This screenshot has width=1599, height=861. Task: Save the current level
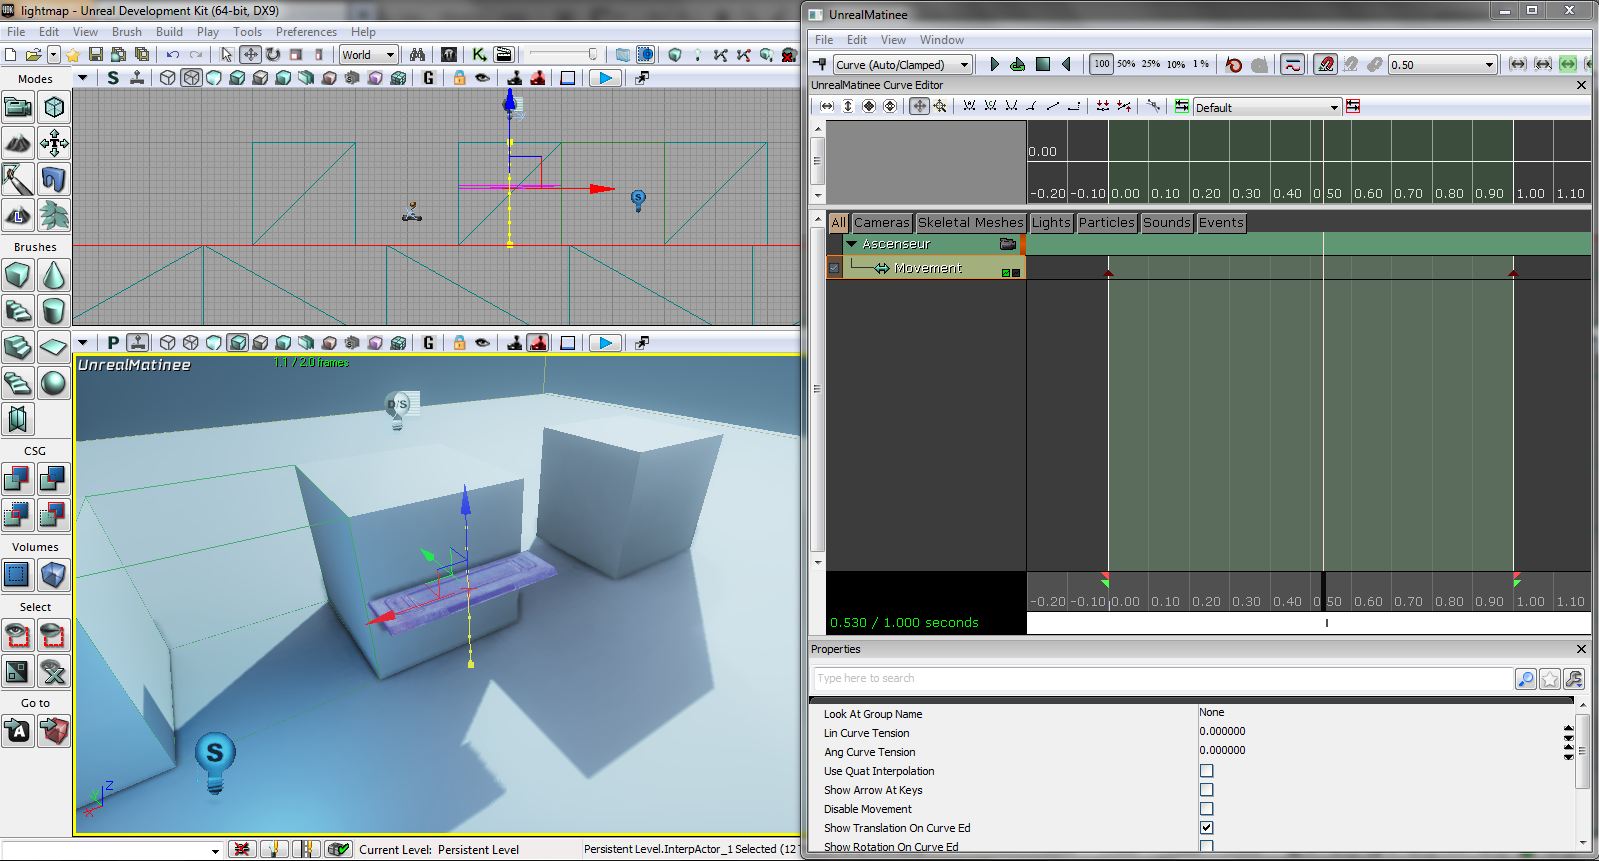pyautogui.click(x=96, y=55)
